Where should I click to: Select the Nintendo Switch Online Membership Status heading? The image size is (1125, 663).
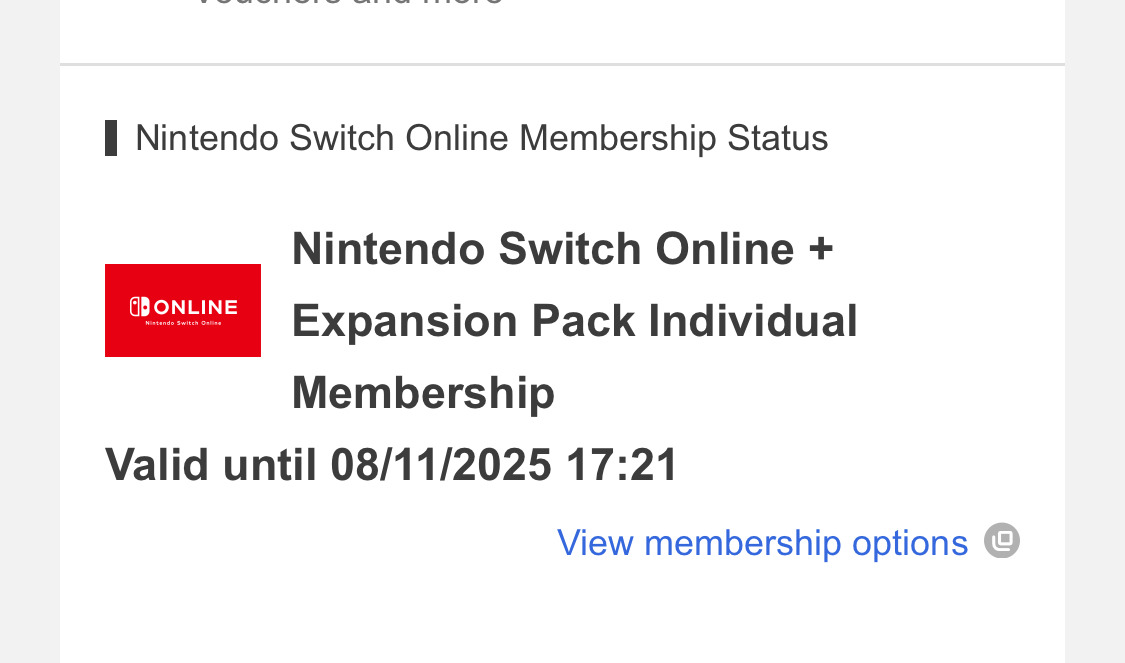tap(481, 138)
